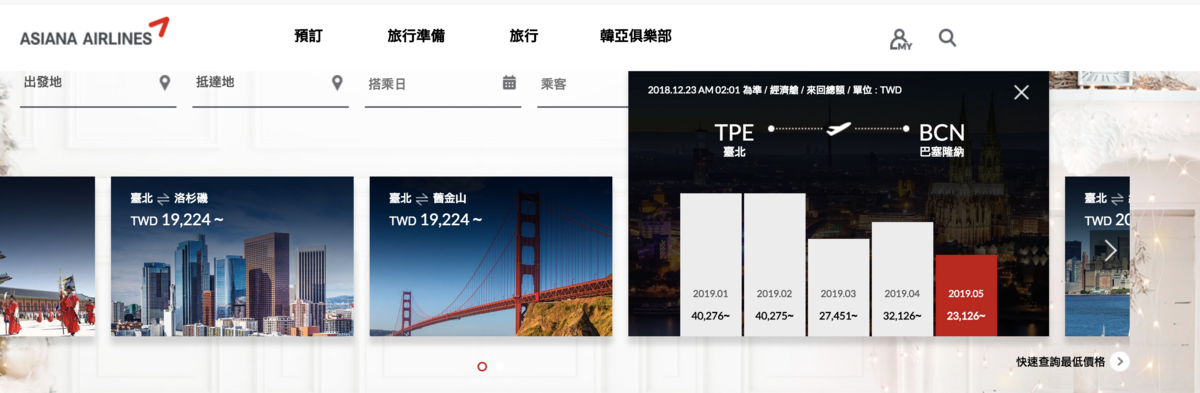Select the 2019.02 fare bar
Image resolution: width=1200 pixels, height=393 pixels.
coord(775,265)
